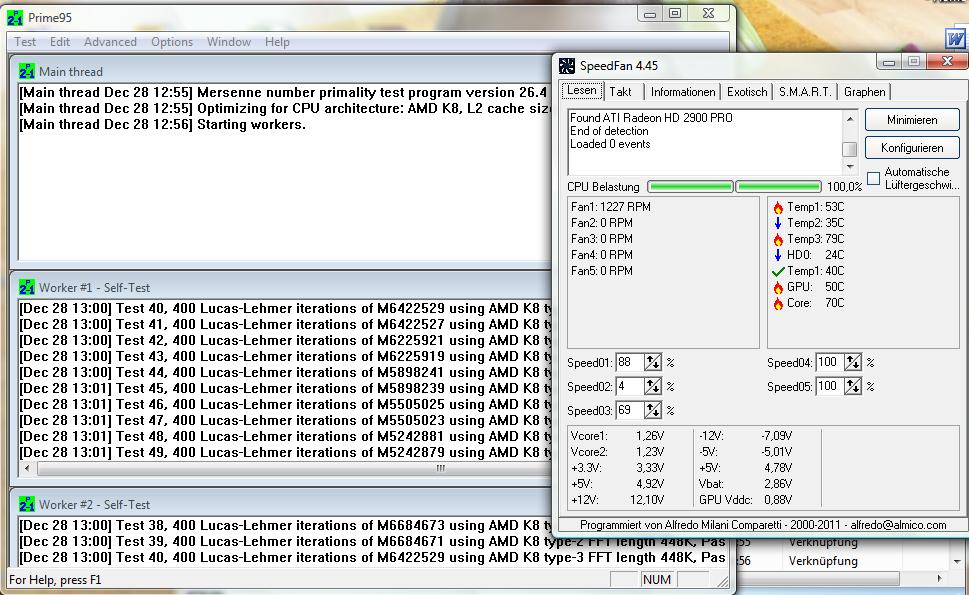
Task: Click the SpeedFan log scroll up arrow
Action: (850, 119)
